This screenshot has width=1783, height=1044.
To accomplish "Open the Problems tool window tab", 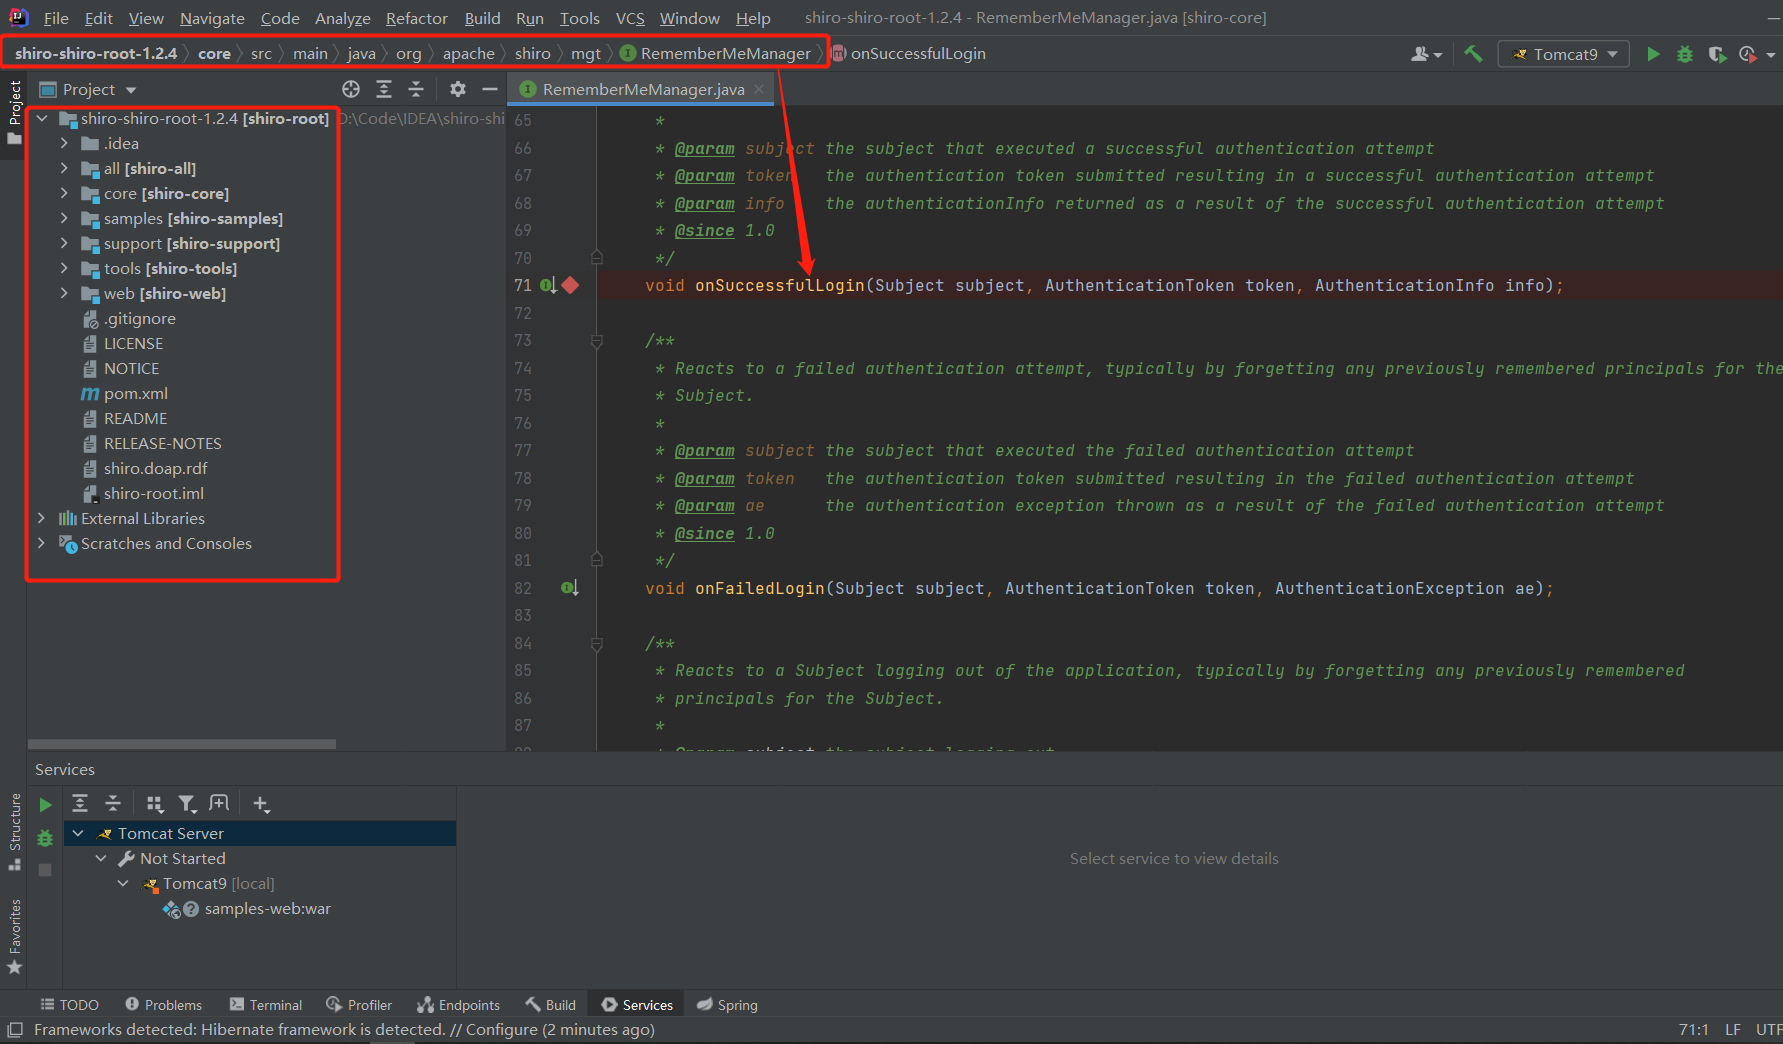I will coord(163,1005).
